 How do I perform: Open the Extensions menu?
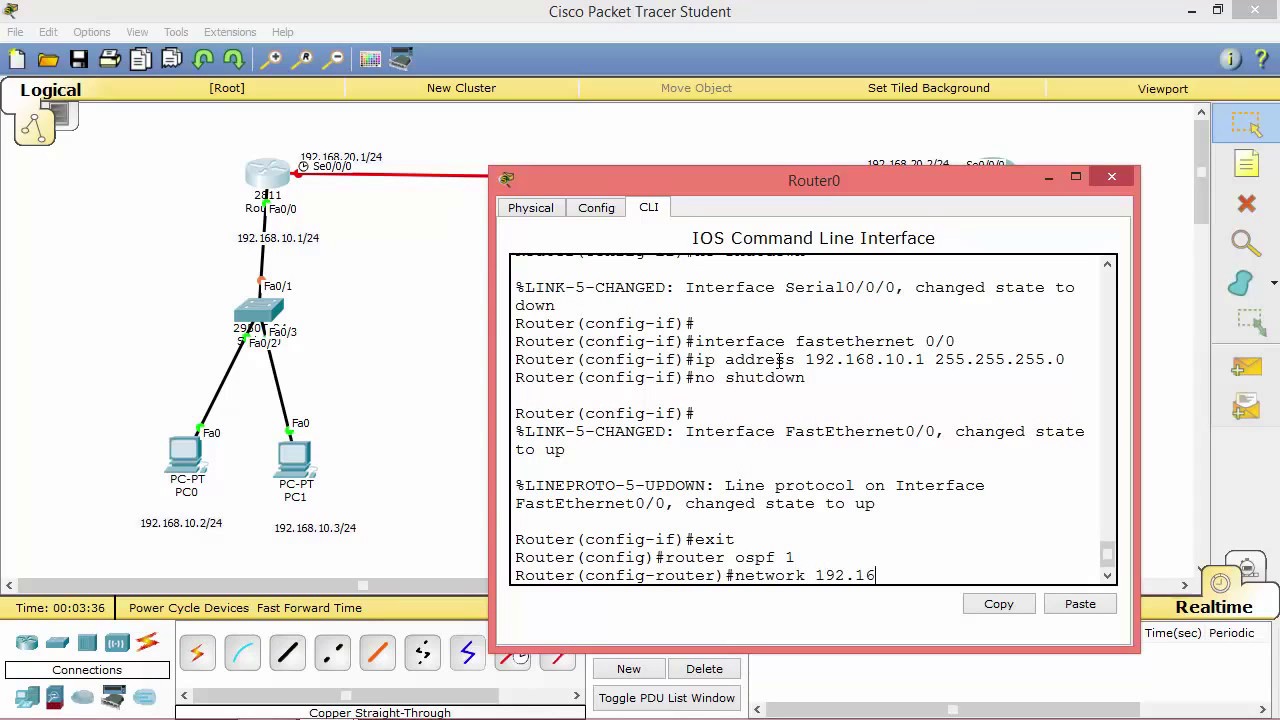pos(230,32)
